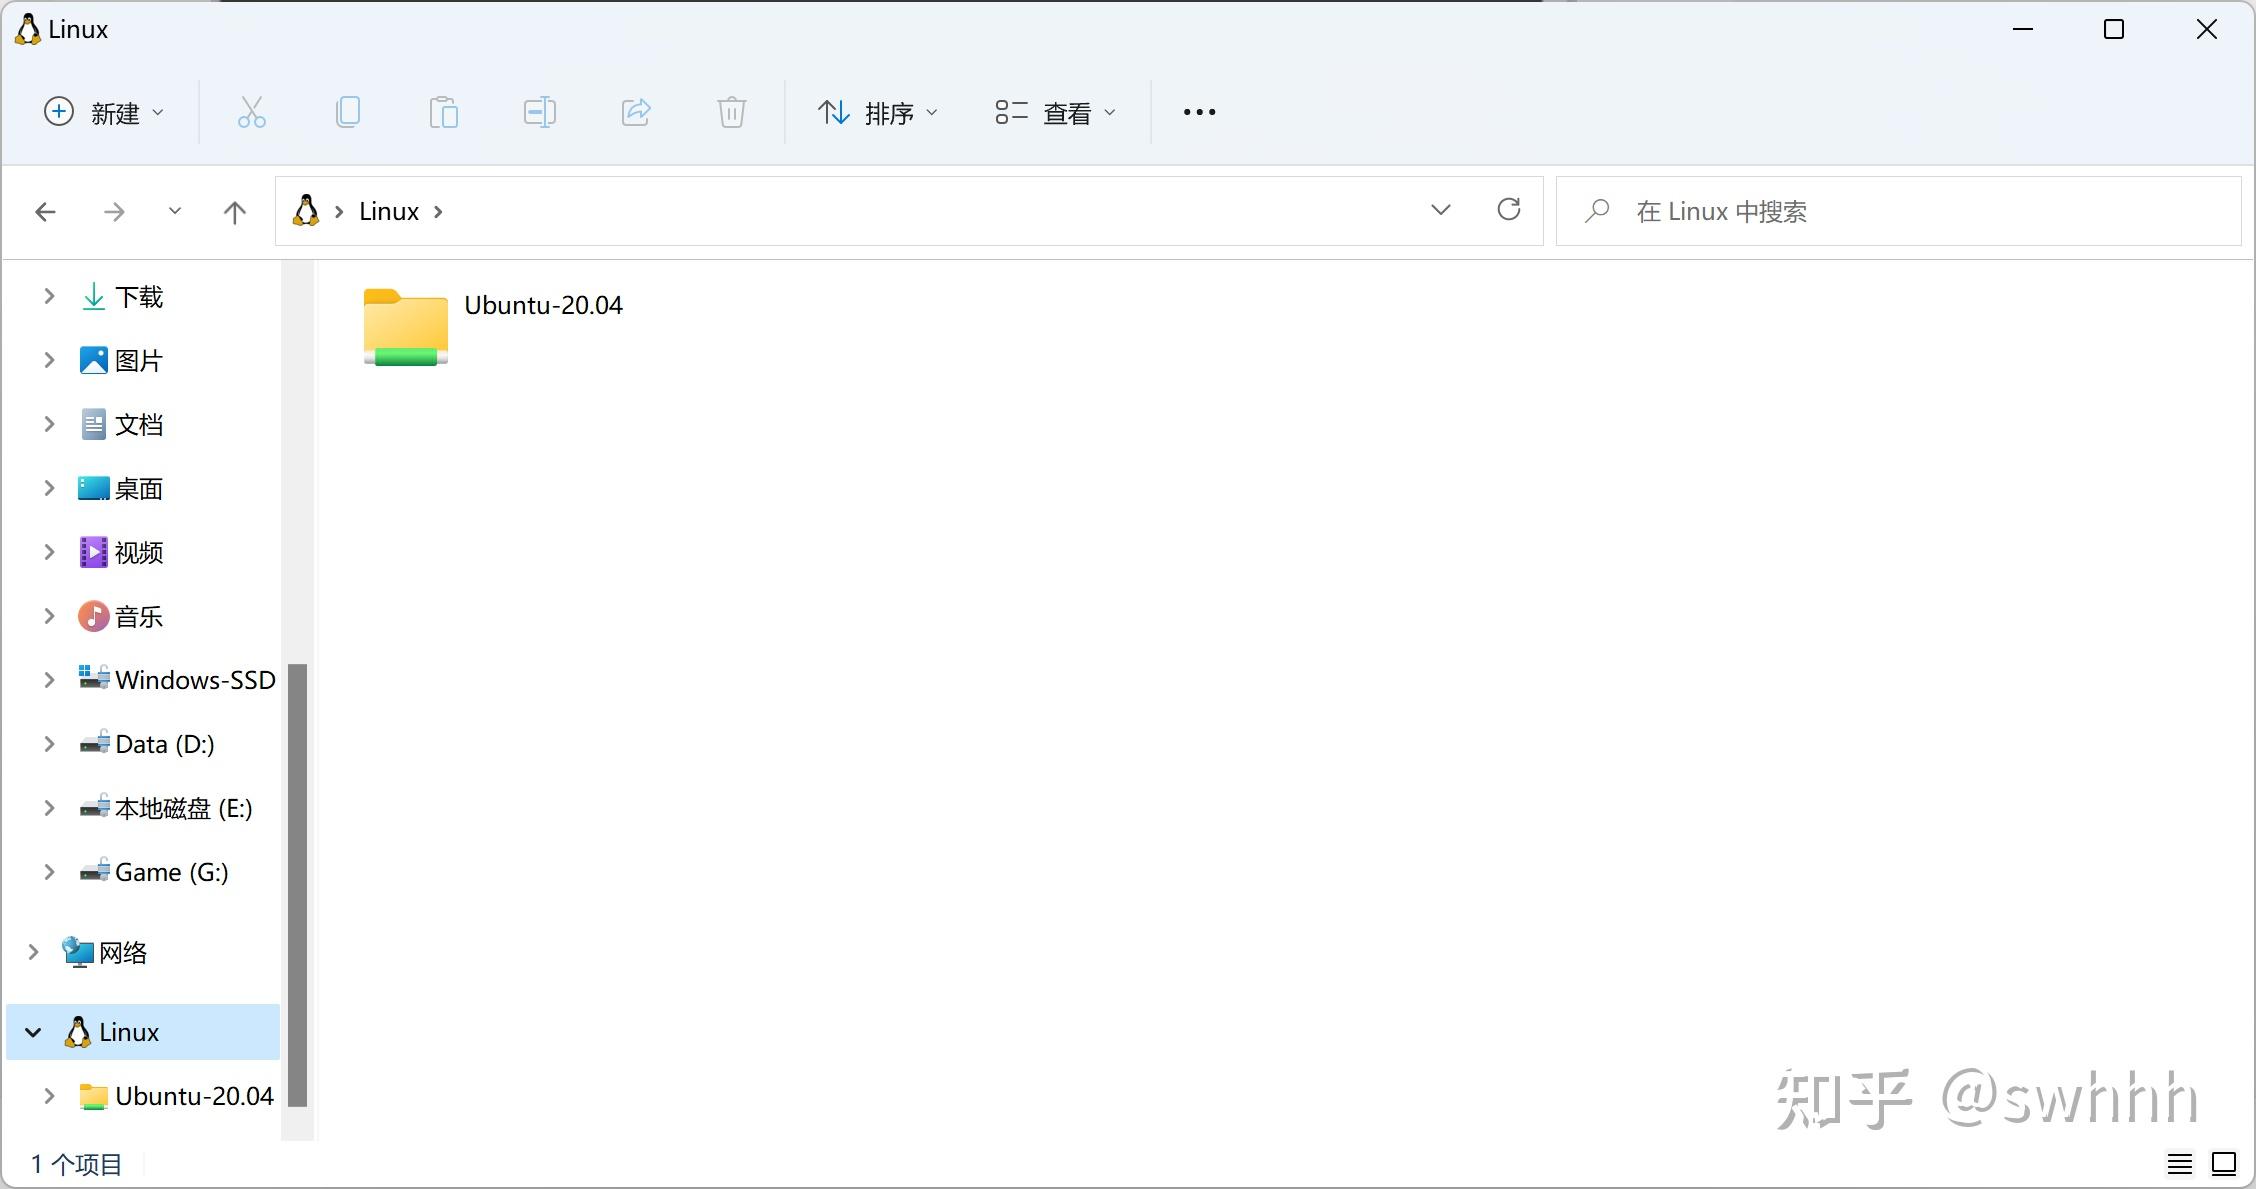Expand the Windows-SSD drive node
Viewport: 2256px width, 1189px height.
click(x=49, y=680)
